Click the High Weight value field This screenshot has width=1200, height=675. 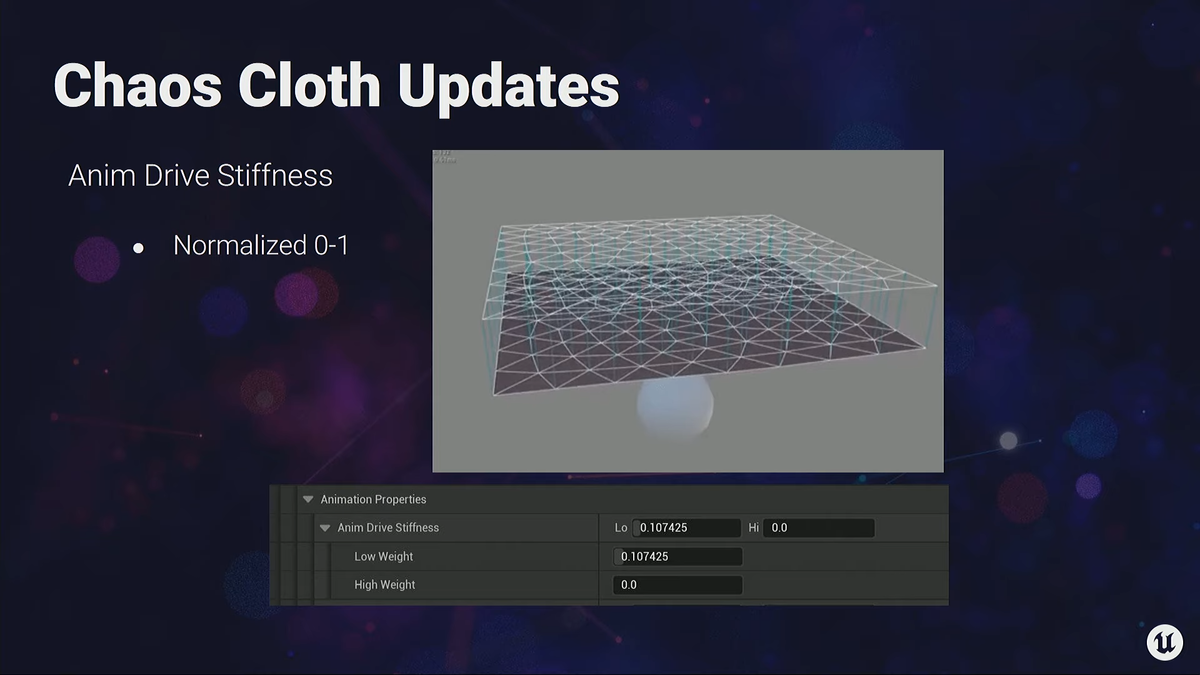tap(677, 585)
